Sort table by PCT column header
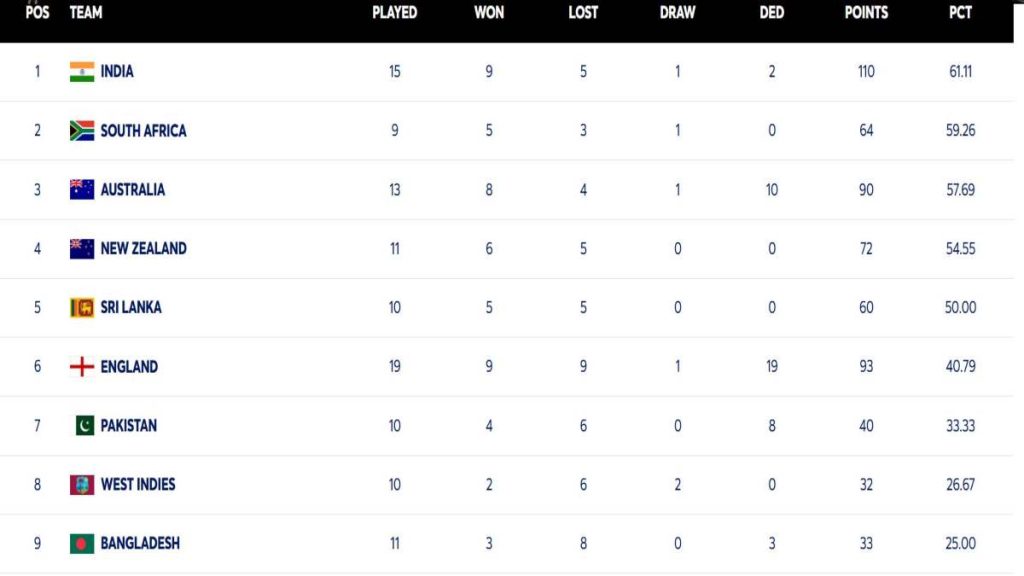The image size is (1024, 576). point(960,13)
